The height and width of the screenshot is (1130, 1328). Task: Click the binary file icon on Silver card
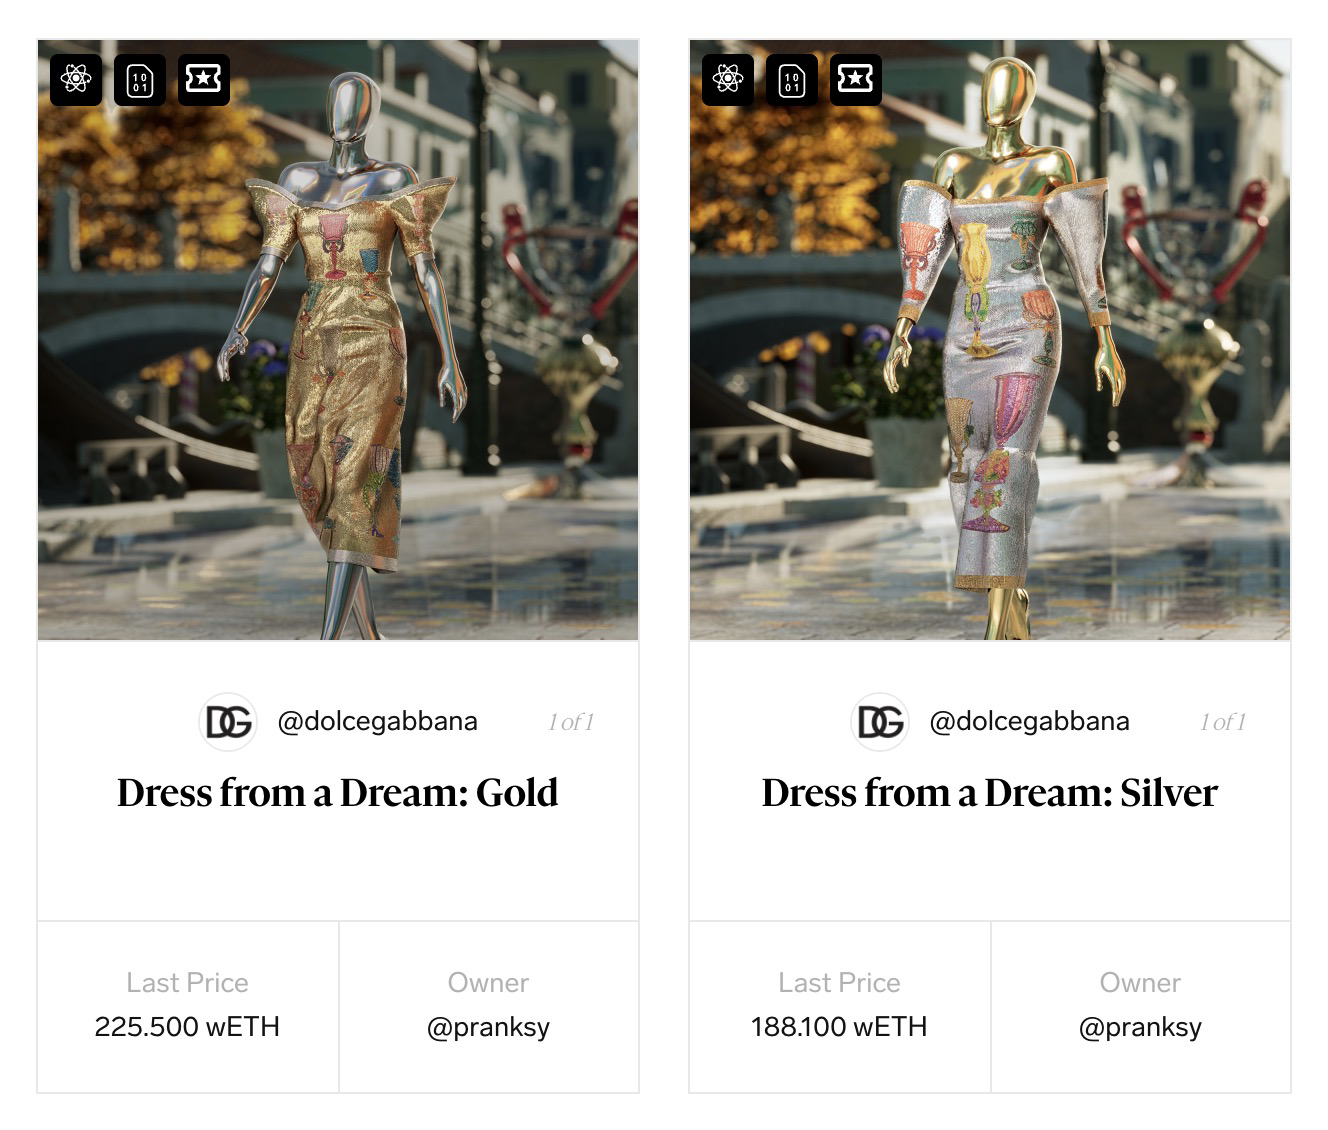click(x=792, y=79)
